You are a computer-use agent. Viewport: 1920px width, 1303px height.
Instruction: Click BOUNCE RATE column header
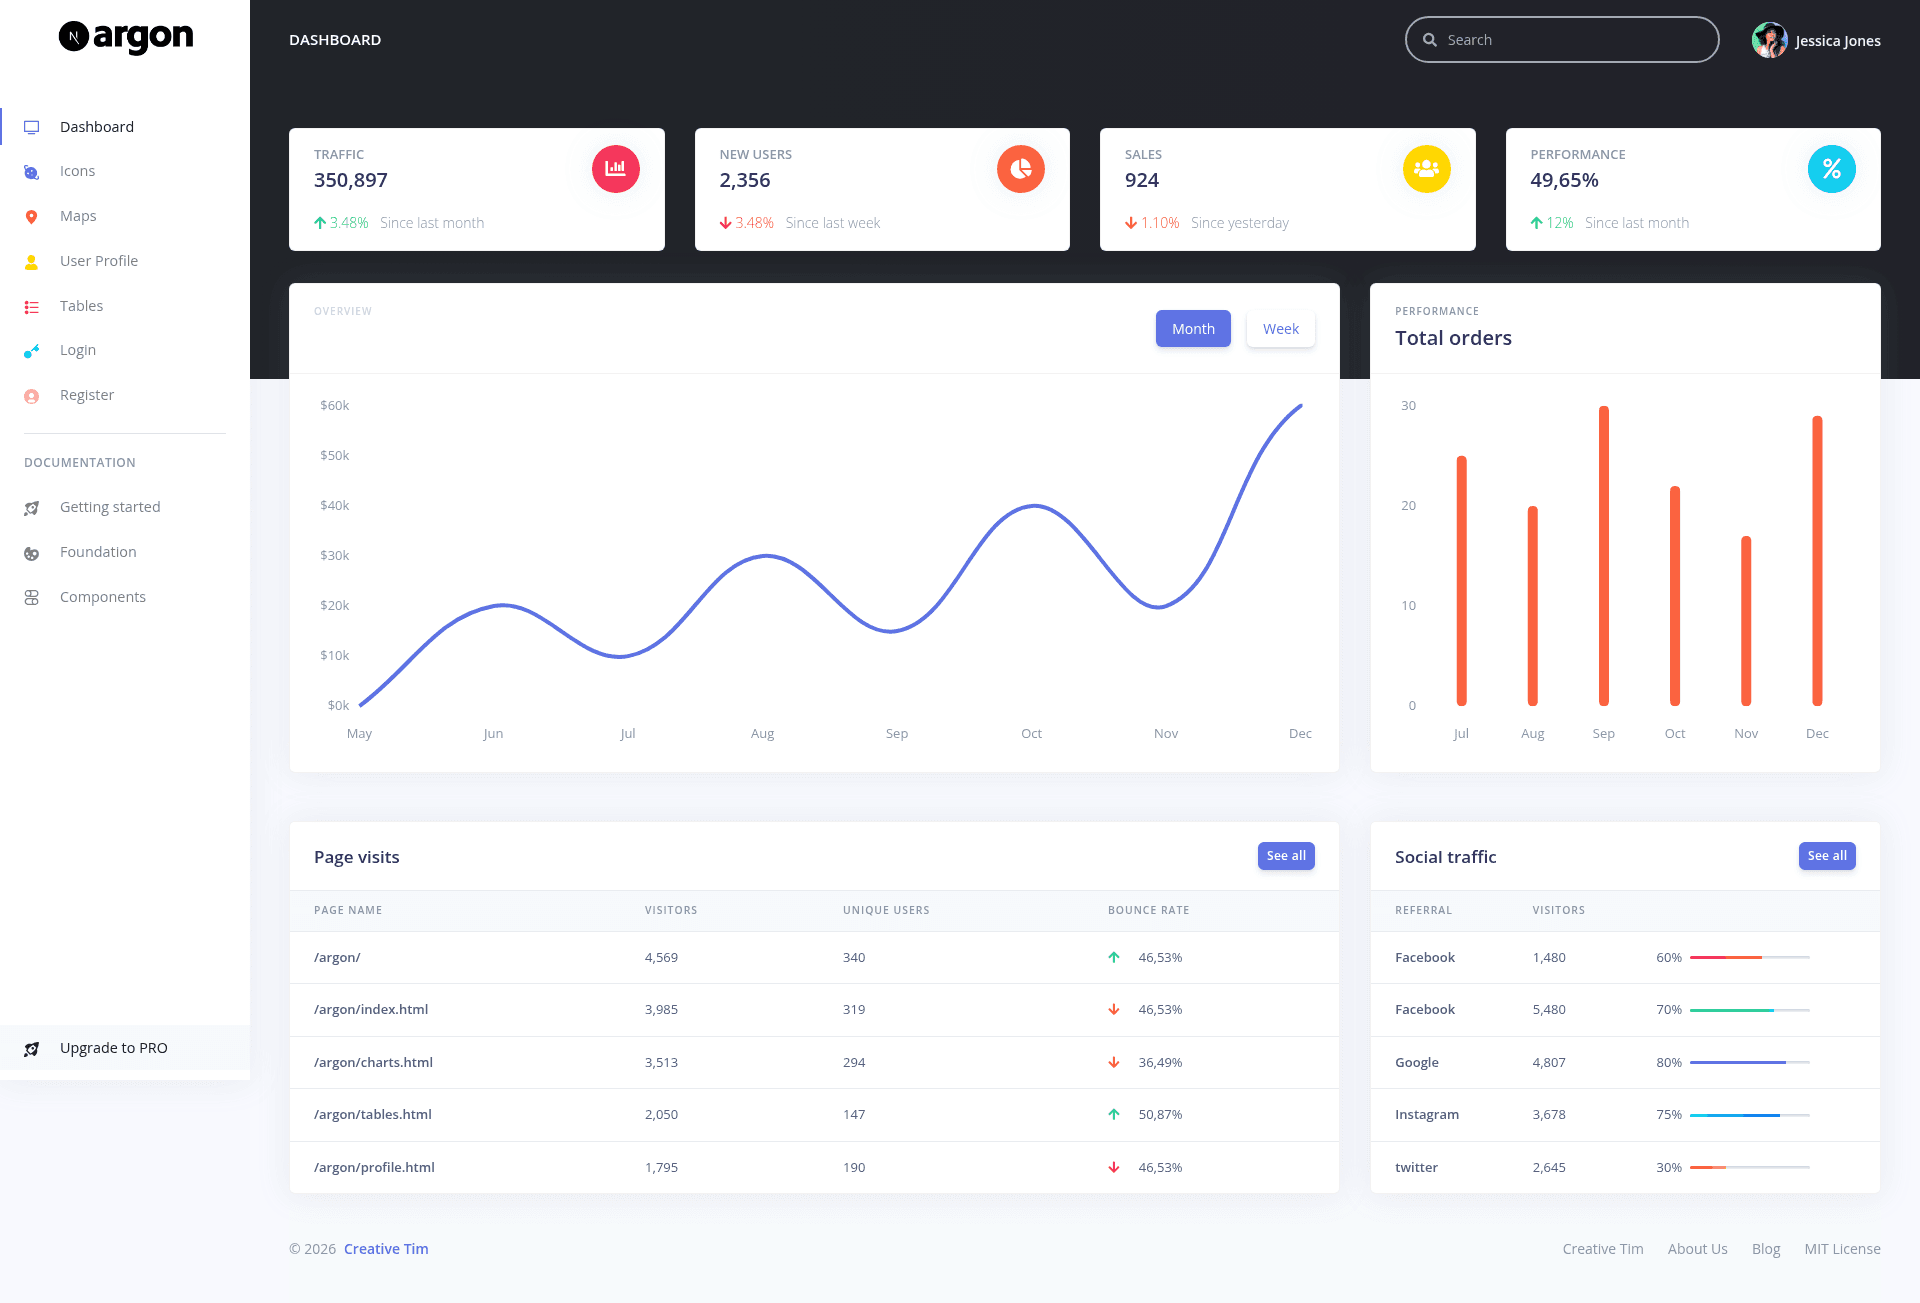(x=1148, y=910)
